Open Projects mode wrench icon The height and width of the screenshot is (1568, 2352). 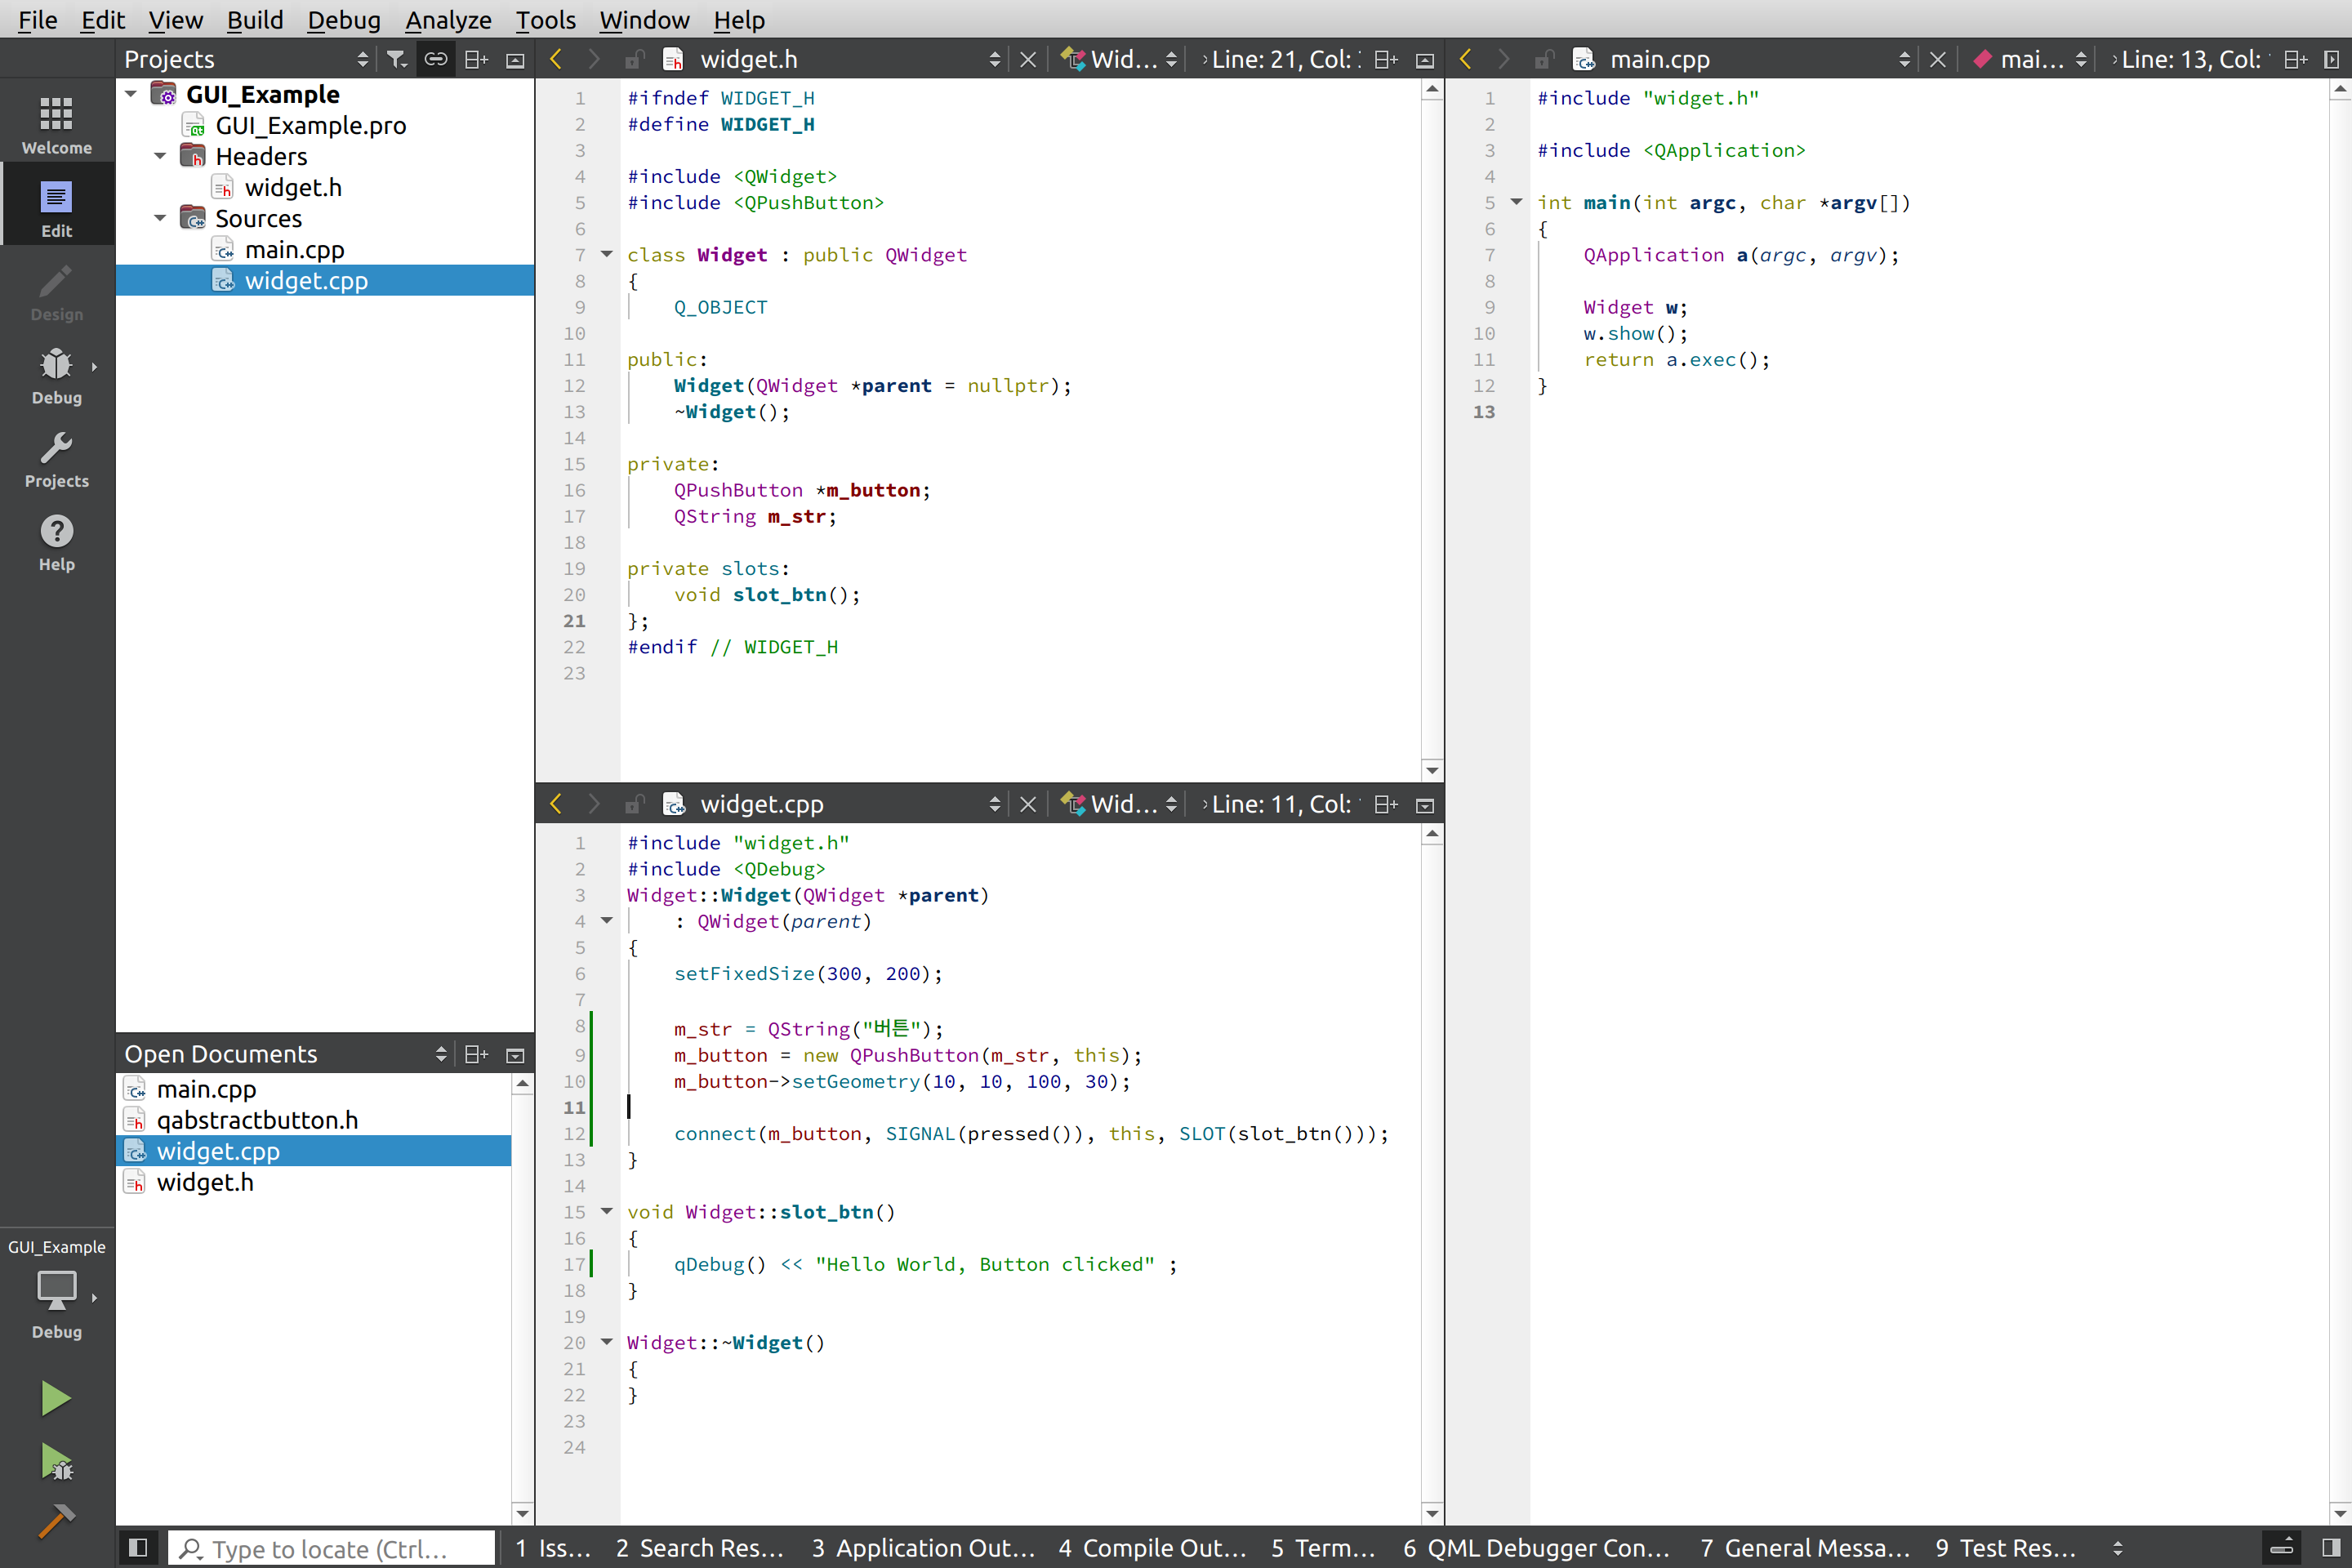point(56,459)
